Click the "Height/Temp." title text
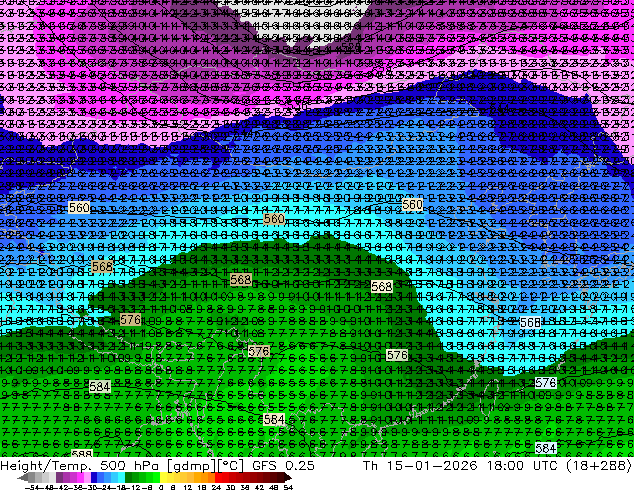Screen dimensions: 634x490 pyautogui.click(x=46, y=465)
